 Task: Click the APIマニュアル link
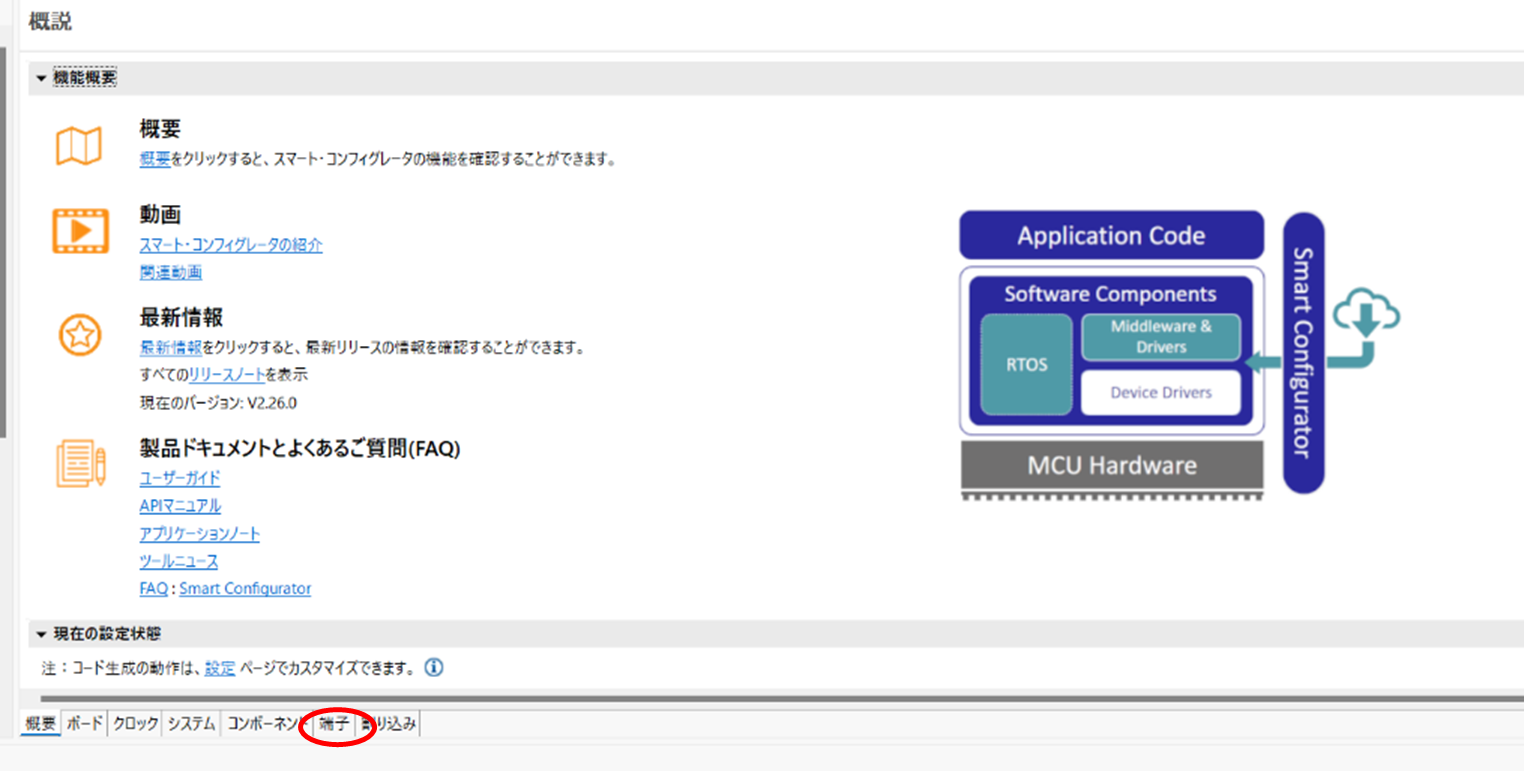click(180, 506)
